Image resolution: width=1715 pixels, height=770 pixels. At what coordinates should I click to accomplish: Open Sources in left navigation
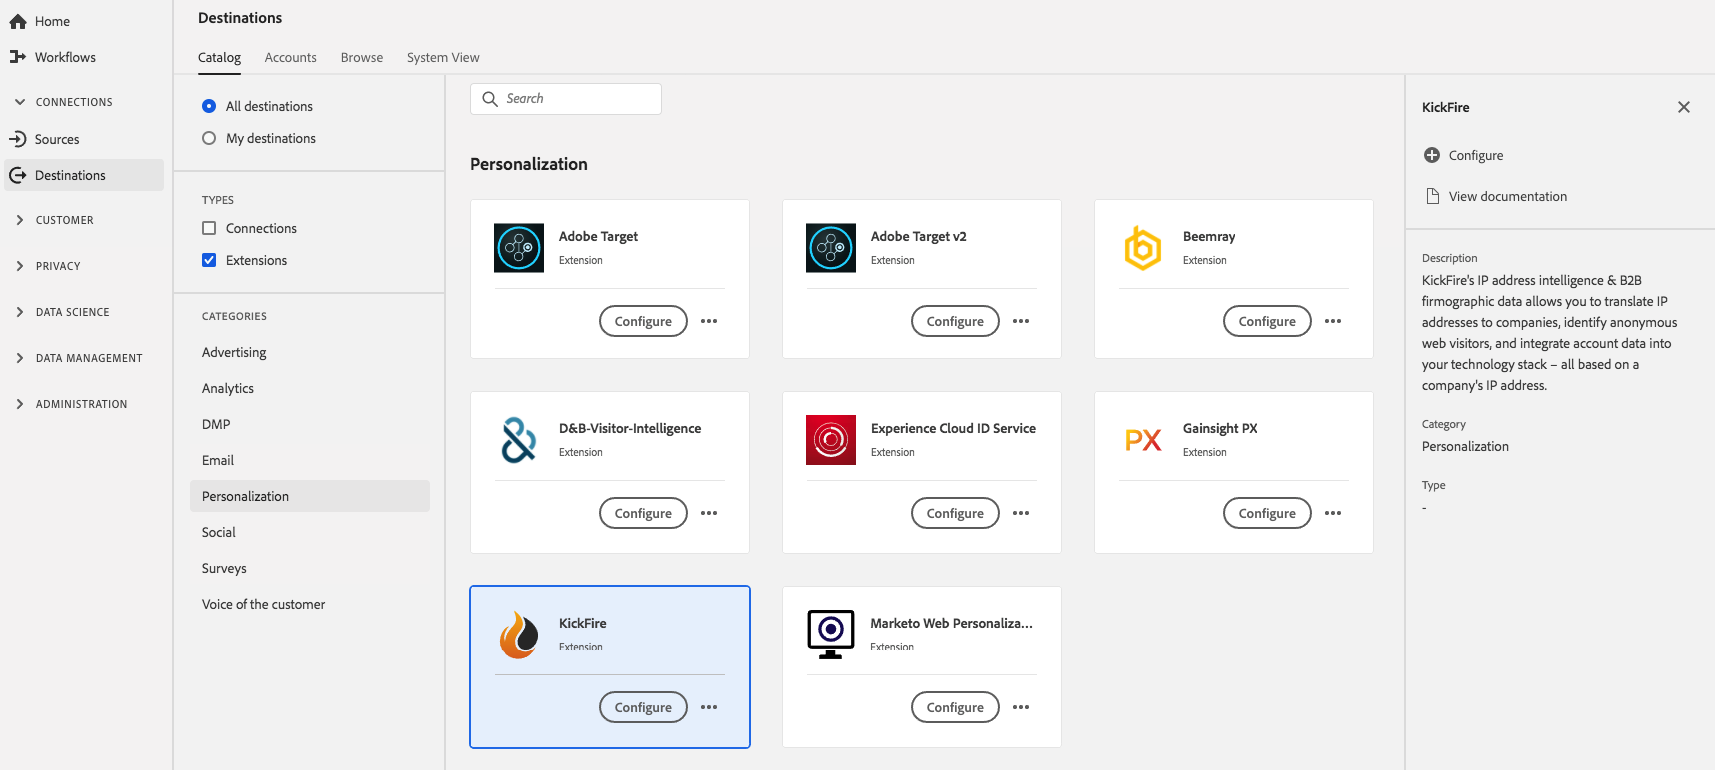[57, 139]
